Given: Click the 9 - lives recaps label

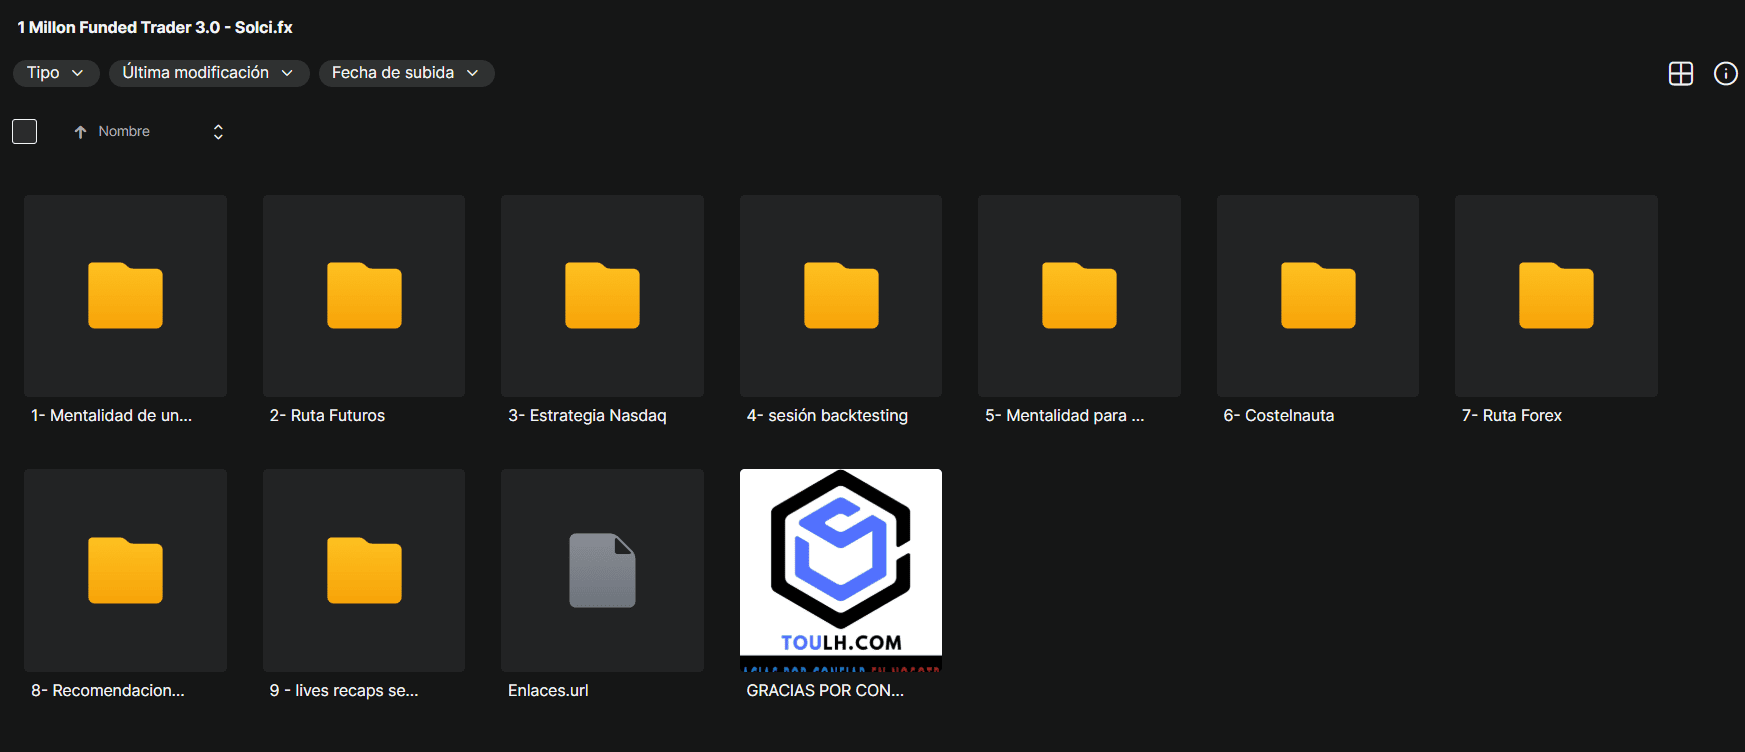Looking at the screenshot, I should (x=344, y=690).
